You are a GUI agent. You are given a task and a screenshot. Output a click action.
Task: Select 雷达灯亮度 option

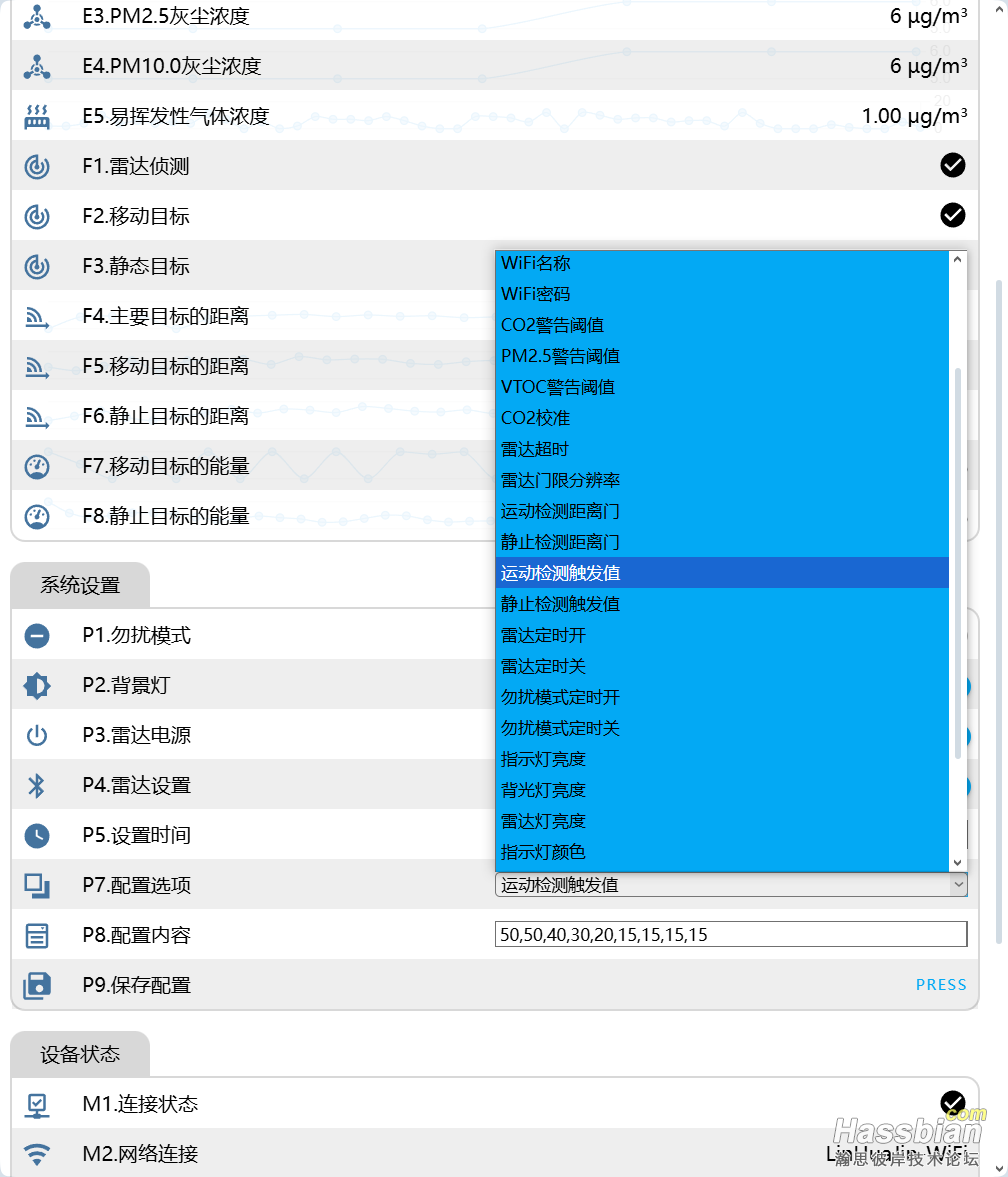coord(722,821)
